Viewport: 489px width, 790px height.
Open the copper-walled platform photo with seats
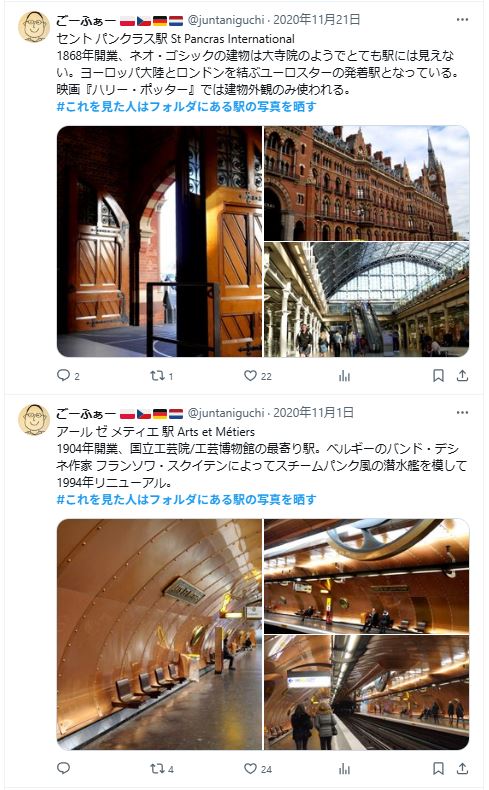(x=159, y=634)
